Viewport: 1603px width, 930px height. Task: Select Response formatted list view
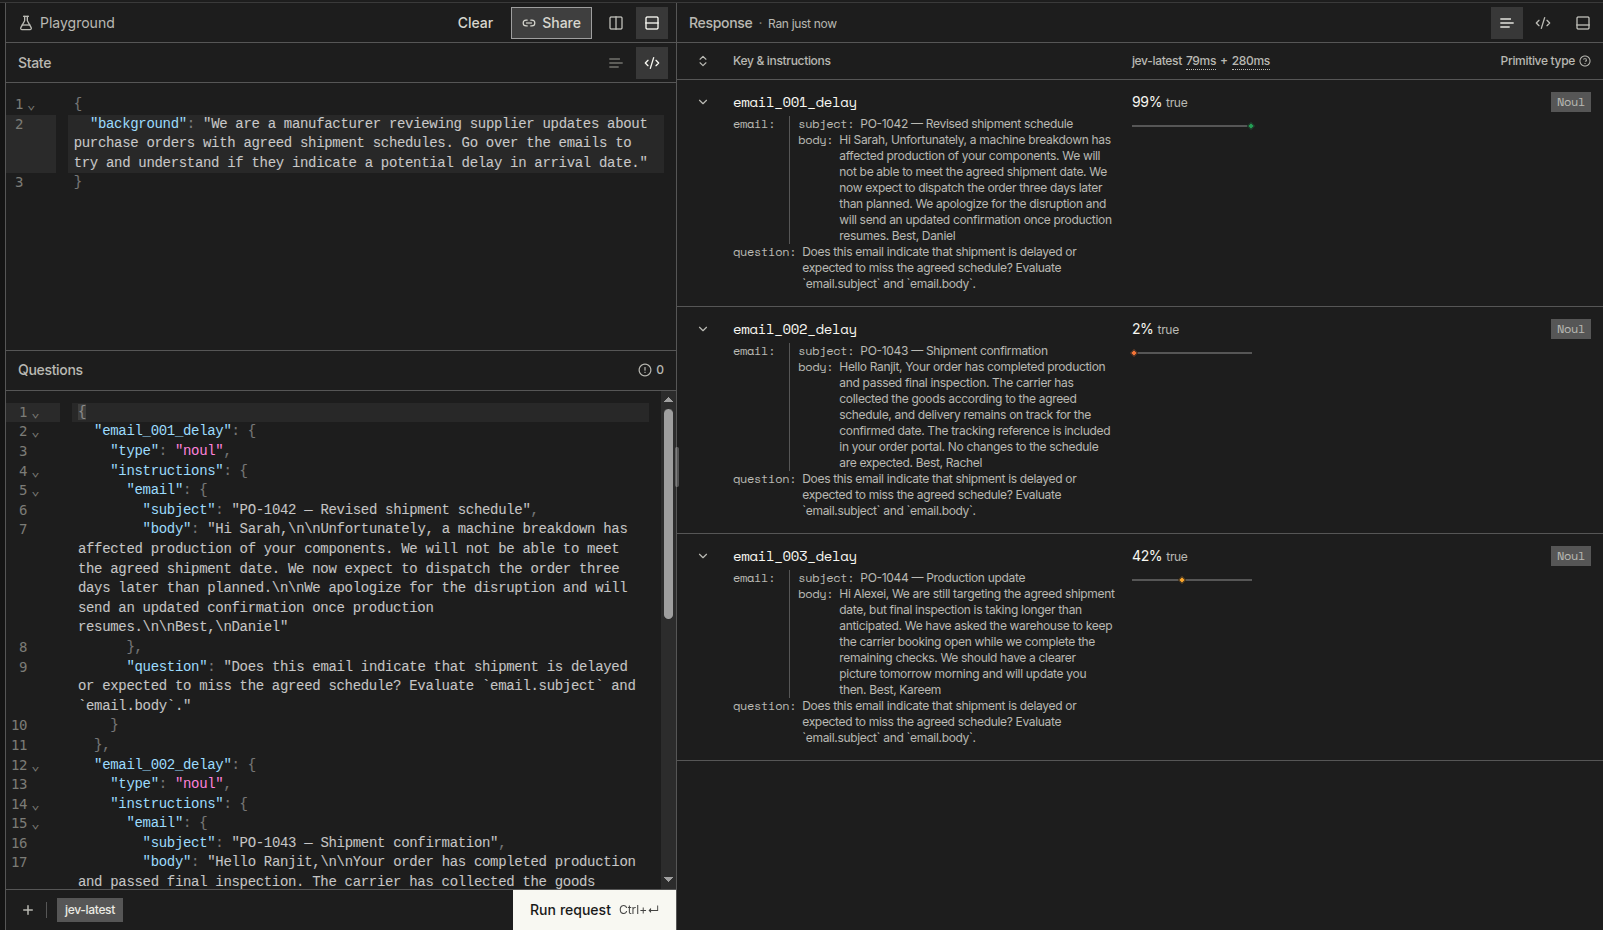(x=1506, y=23)
